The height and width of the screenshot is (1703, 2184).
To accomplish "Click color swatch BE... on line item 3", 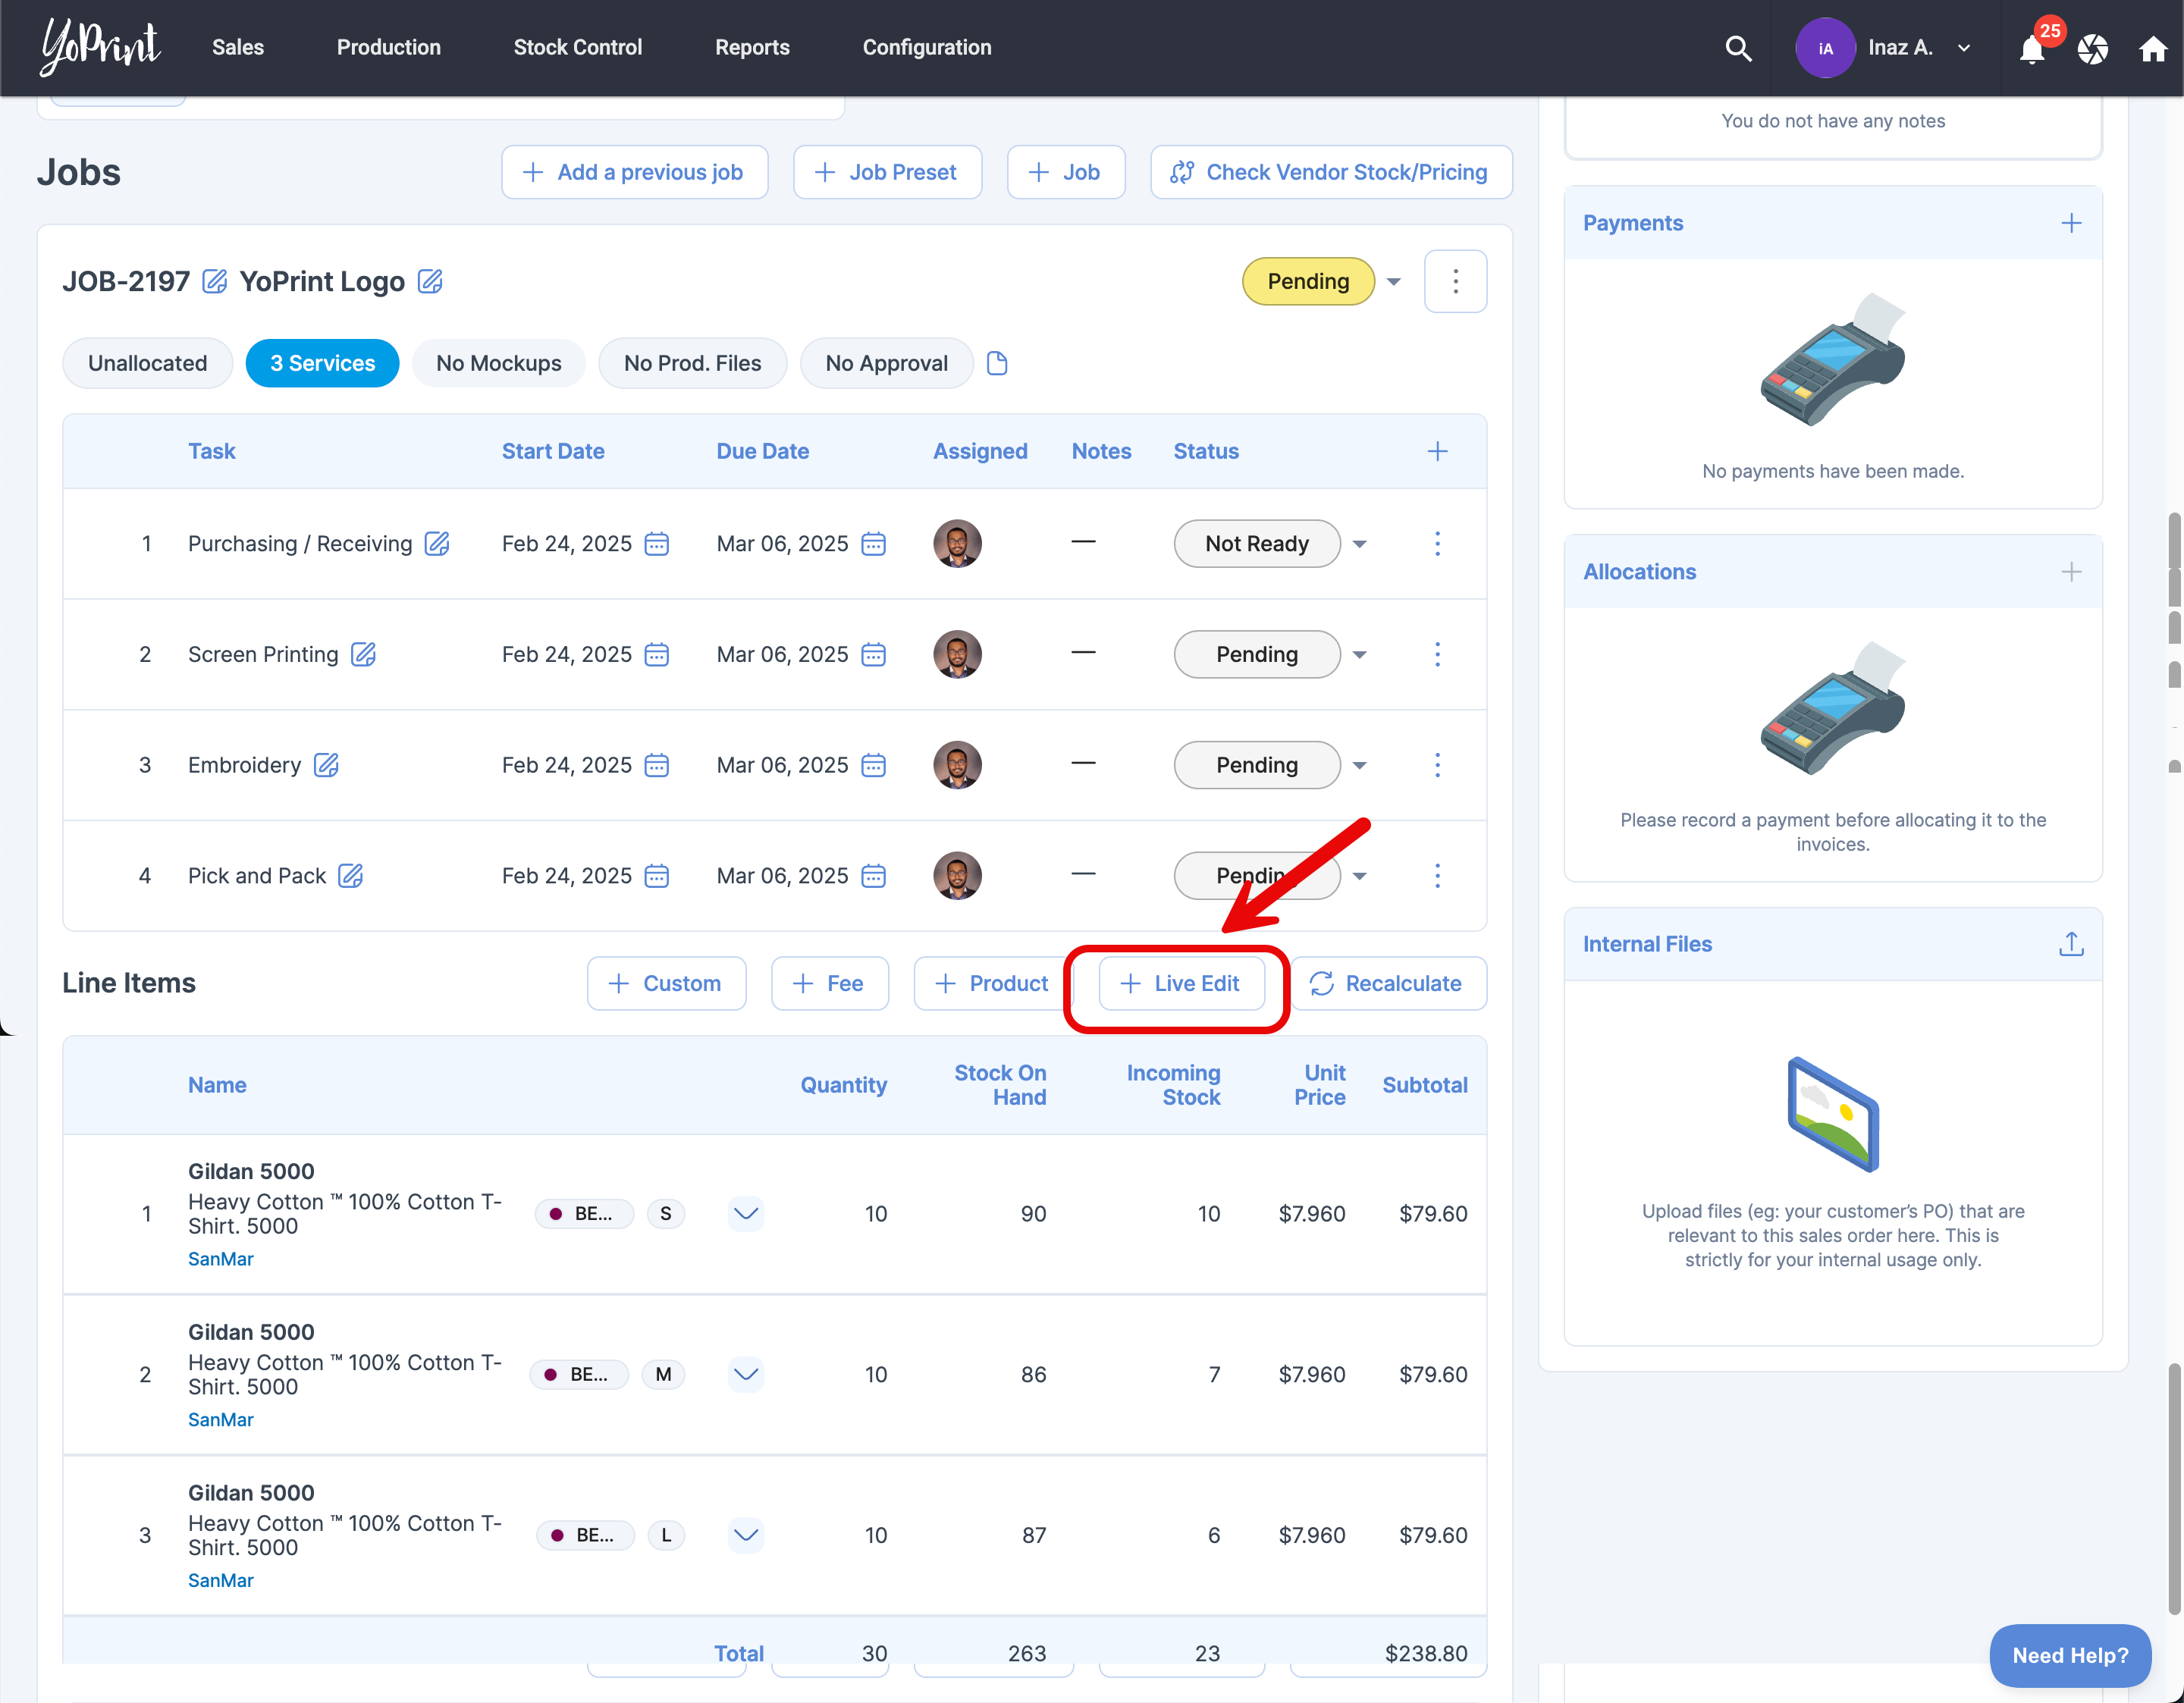I will (585, 1534).
